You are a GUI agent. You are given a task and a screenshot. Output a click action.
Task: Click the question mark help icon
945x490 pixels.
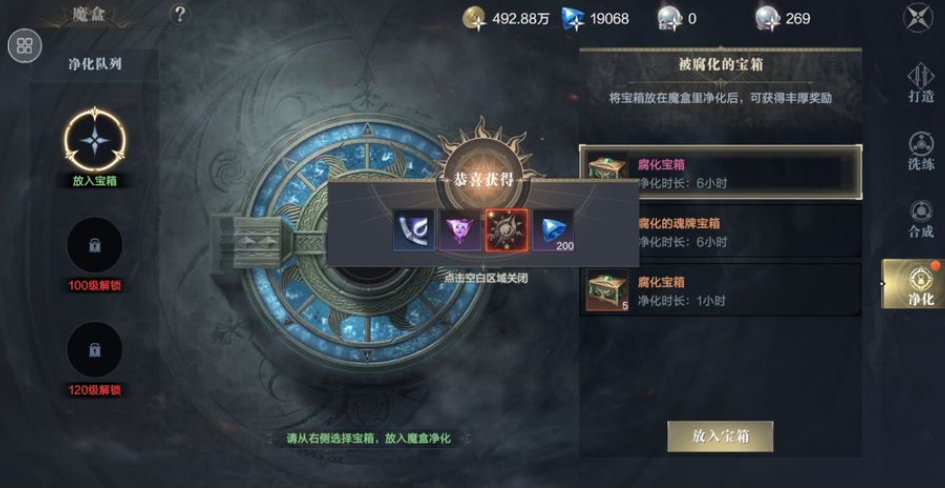180,14
